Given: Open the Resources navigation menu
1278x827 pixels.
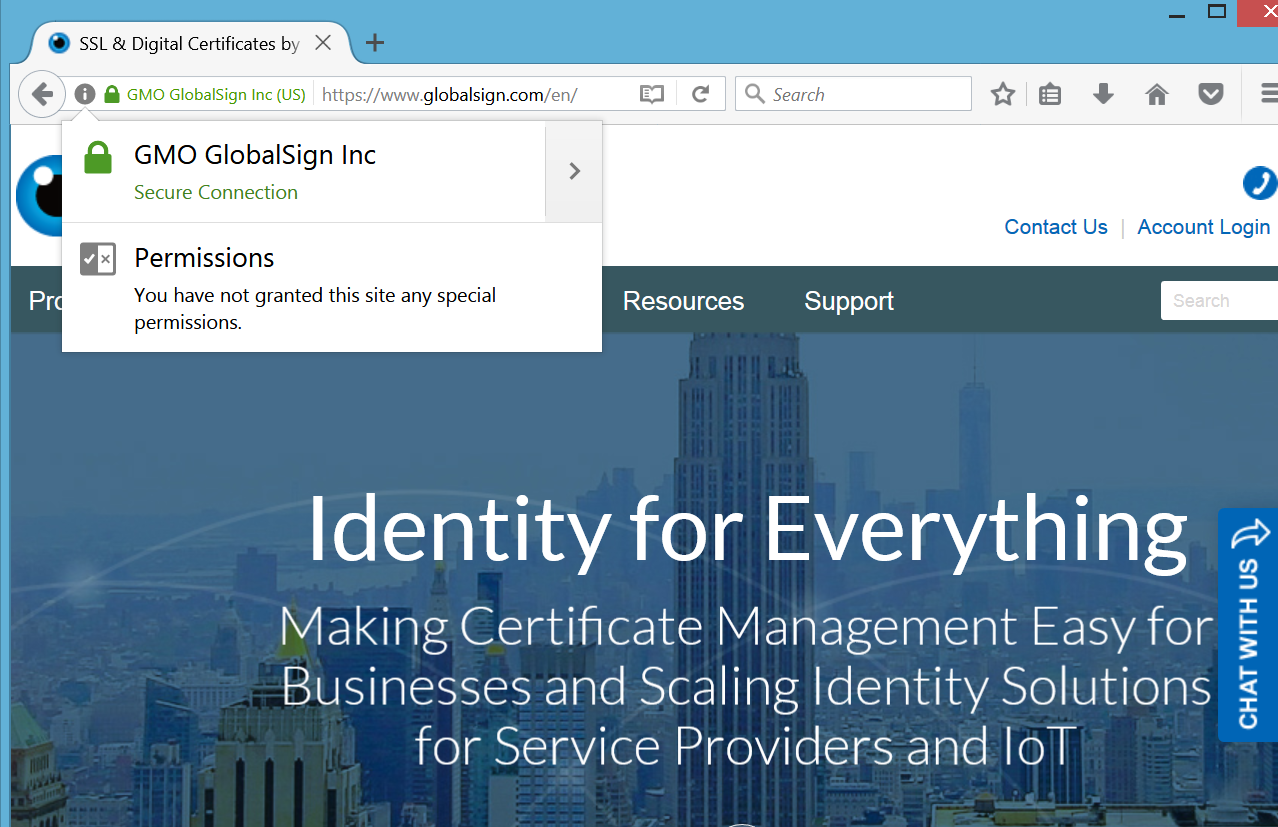Looking at the screenshot, I should click(x=683, y=301).
